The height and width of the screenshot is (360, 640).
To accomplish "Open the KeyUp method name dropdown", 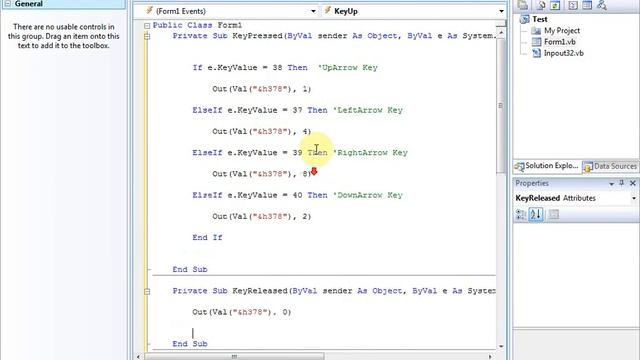I will click(x=501, y=11).
